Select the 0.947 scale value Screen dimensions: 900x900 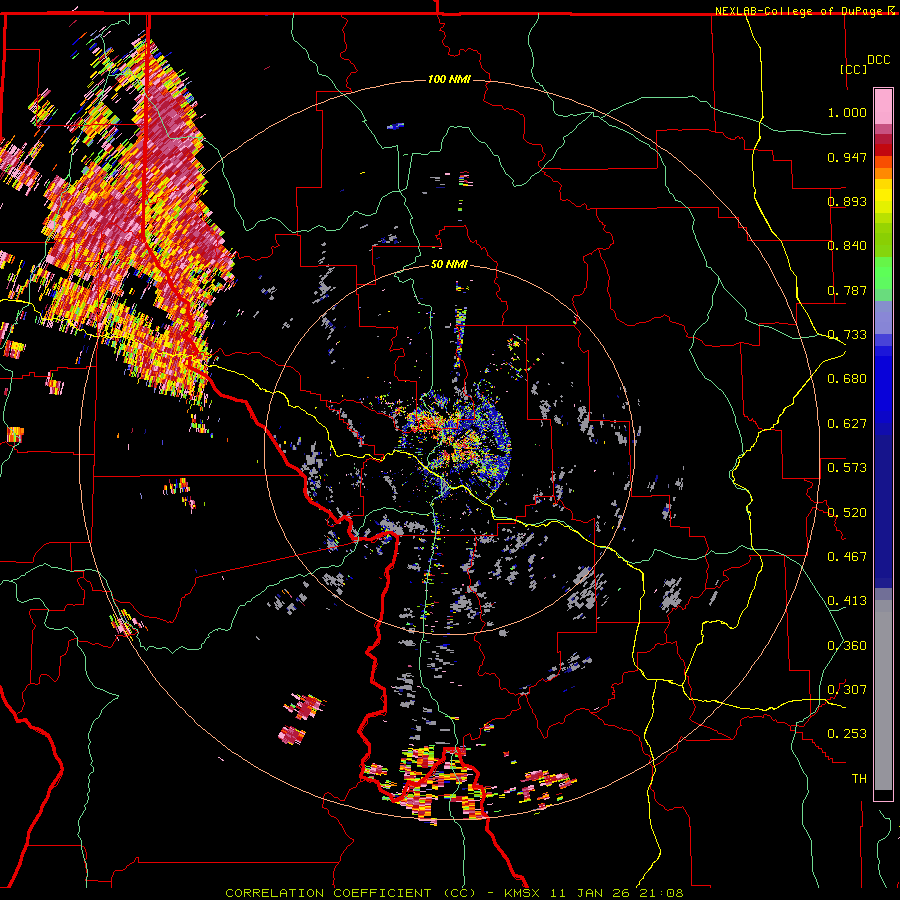click(x=847, y=157)
